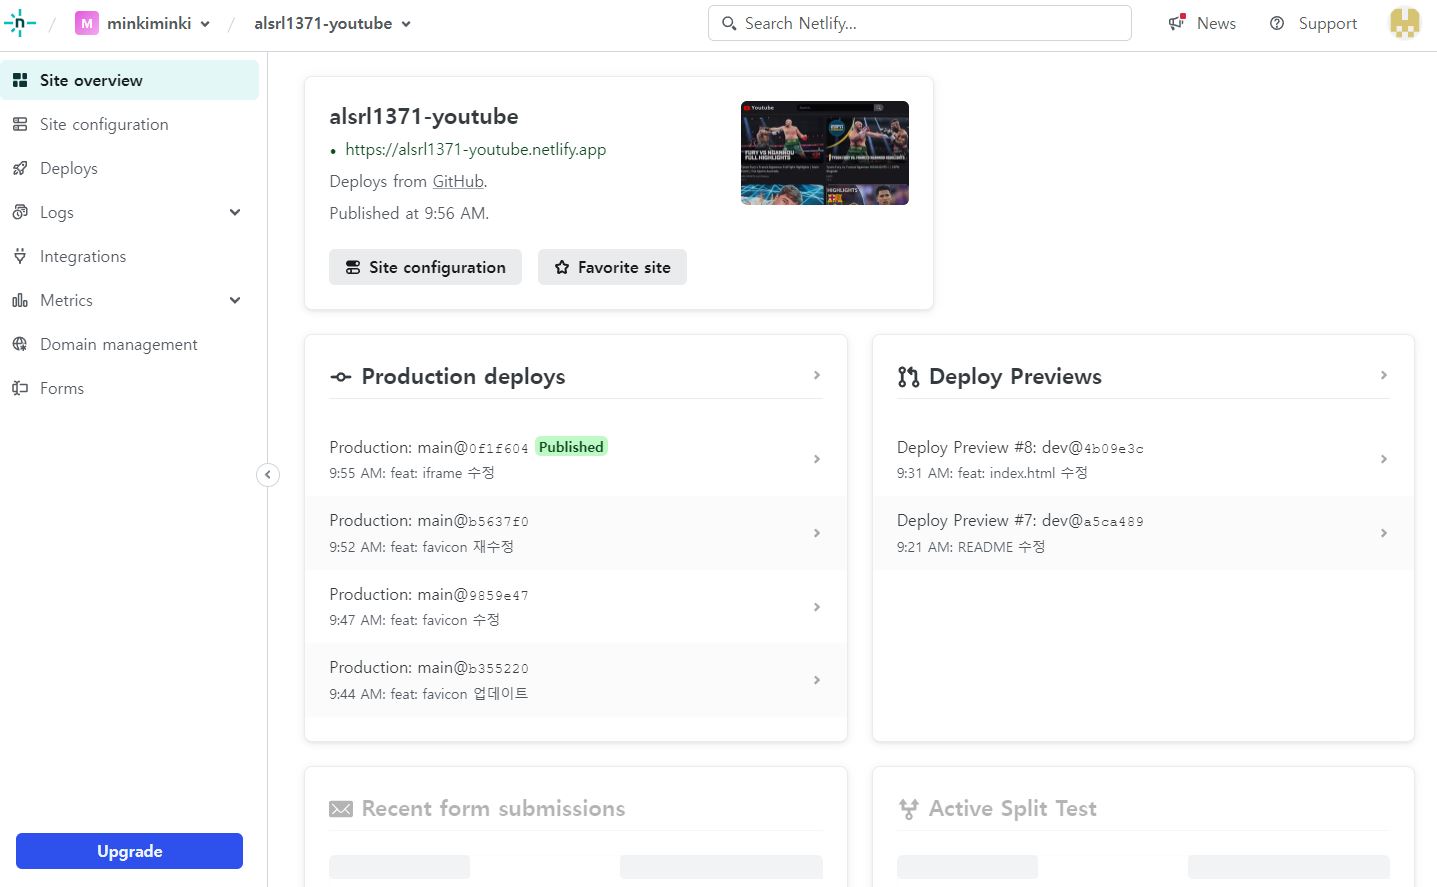Open the alsrl1371-youtube site dropdown

tap(406, 24)
